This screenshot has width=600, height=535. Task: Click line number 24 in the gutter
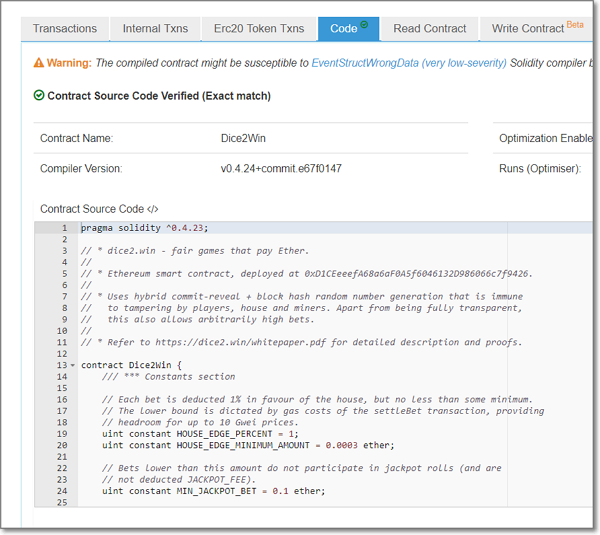62,491
